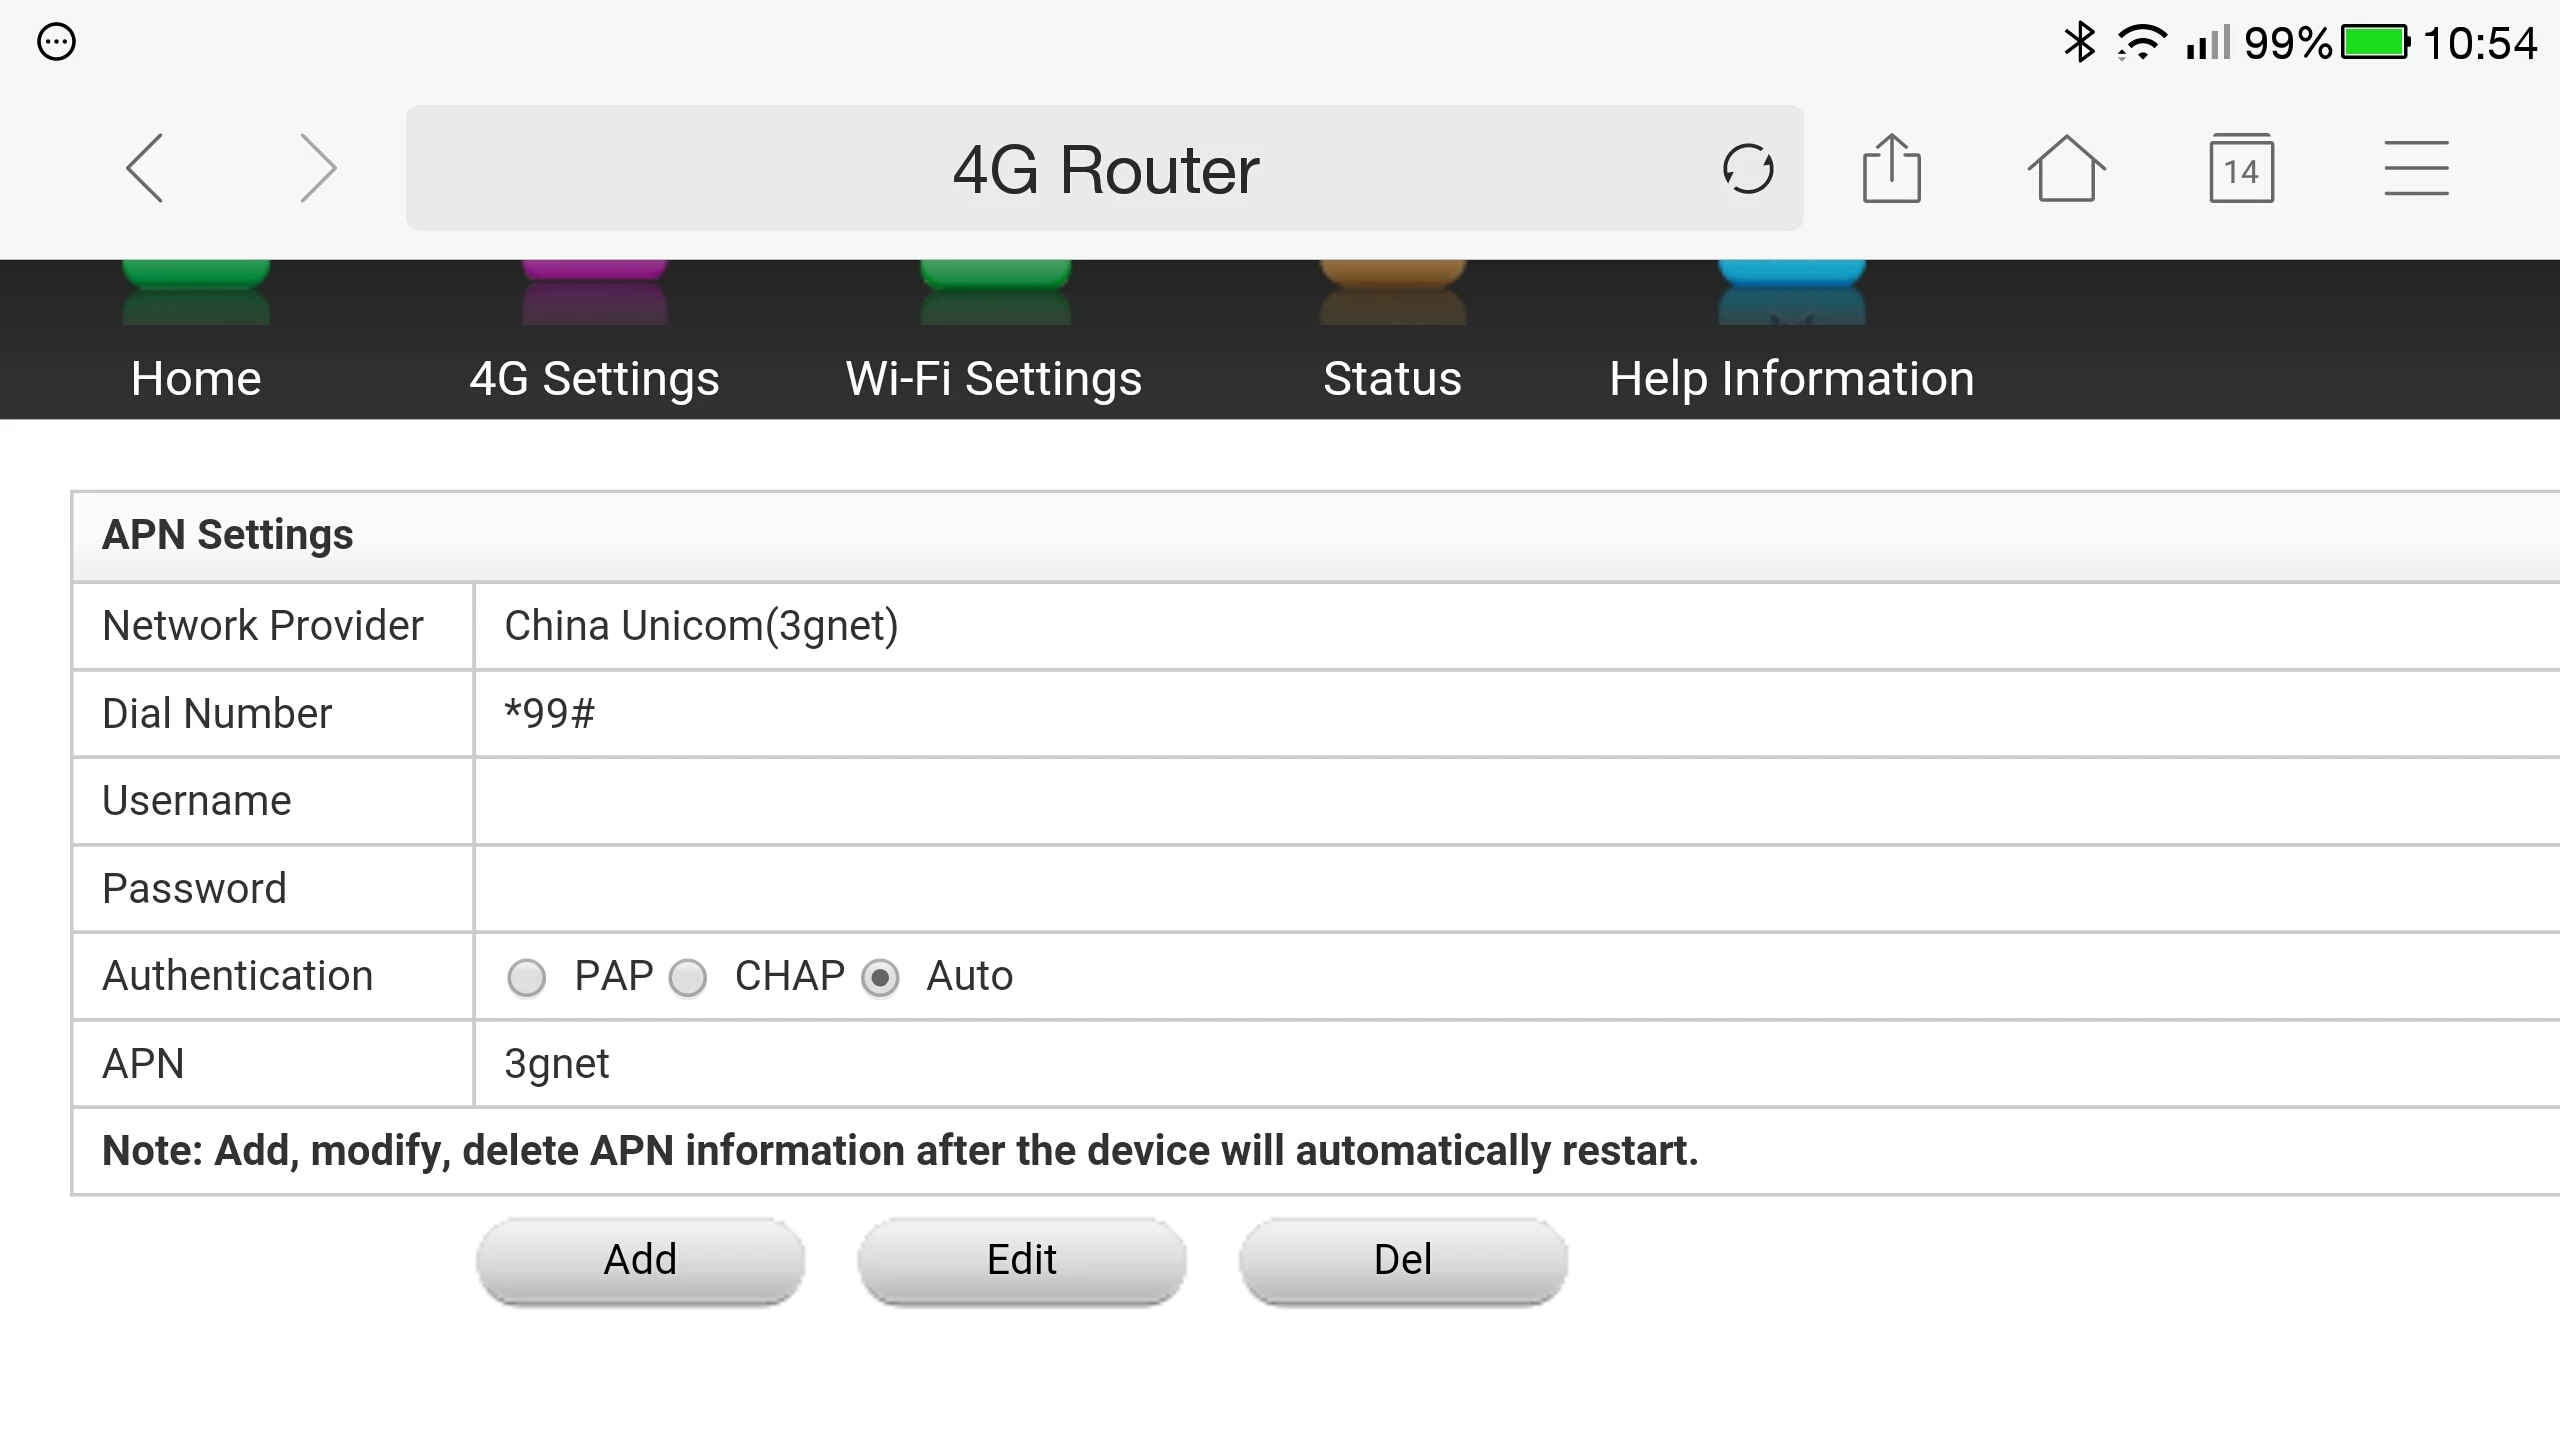
Task: Select PAP authentication radio button
Action: [x=526, y=977]
